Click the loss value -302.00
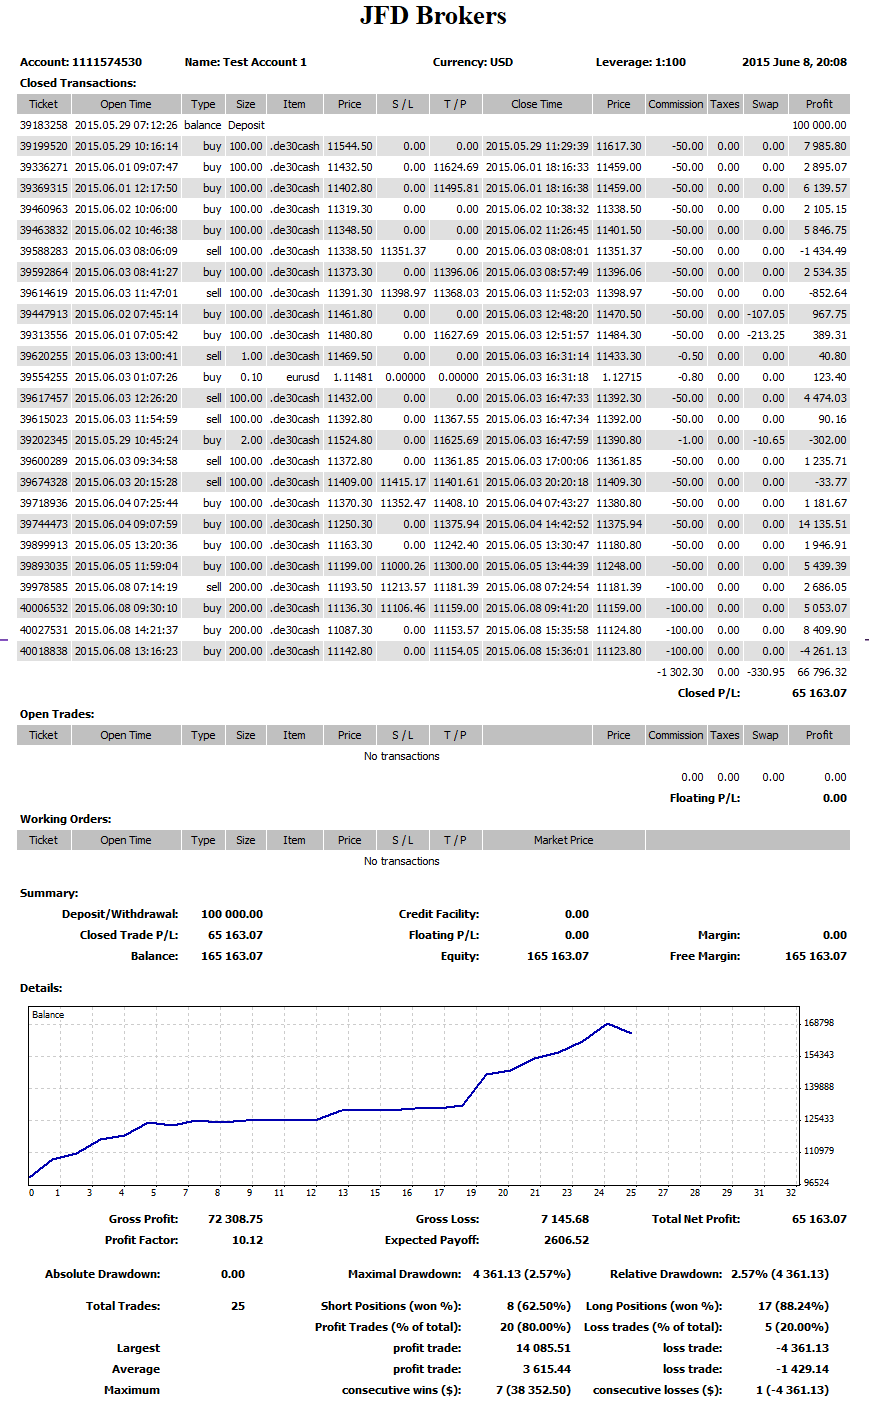The height and width of the screenshot is (1427, 880). 828,440
